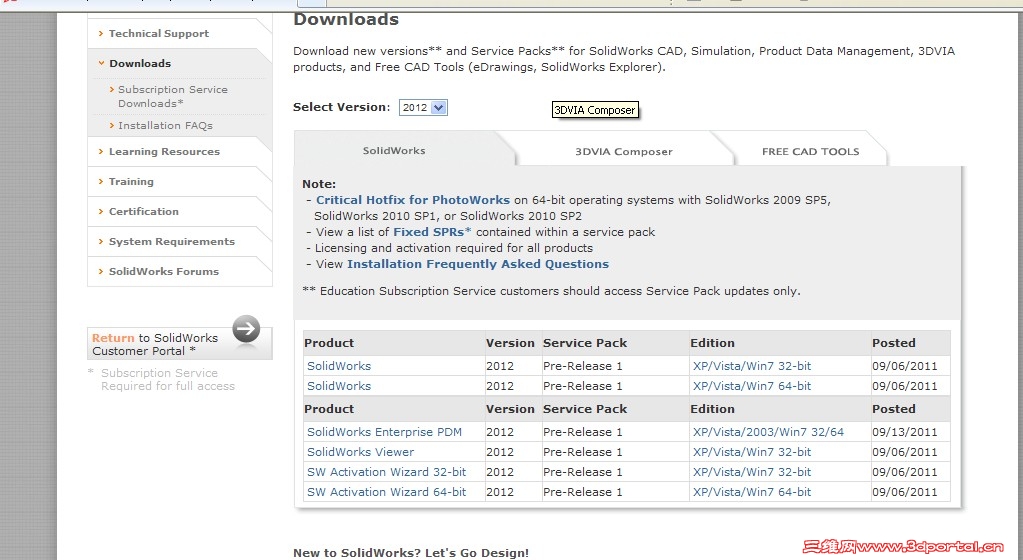
Task: Switch to the FREE CAD TOOLS tab
Action: click(x=810, y=151)
